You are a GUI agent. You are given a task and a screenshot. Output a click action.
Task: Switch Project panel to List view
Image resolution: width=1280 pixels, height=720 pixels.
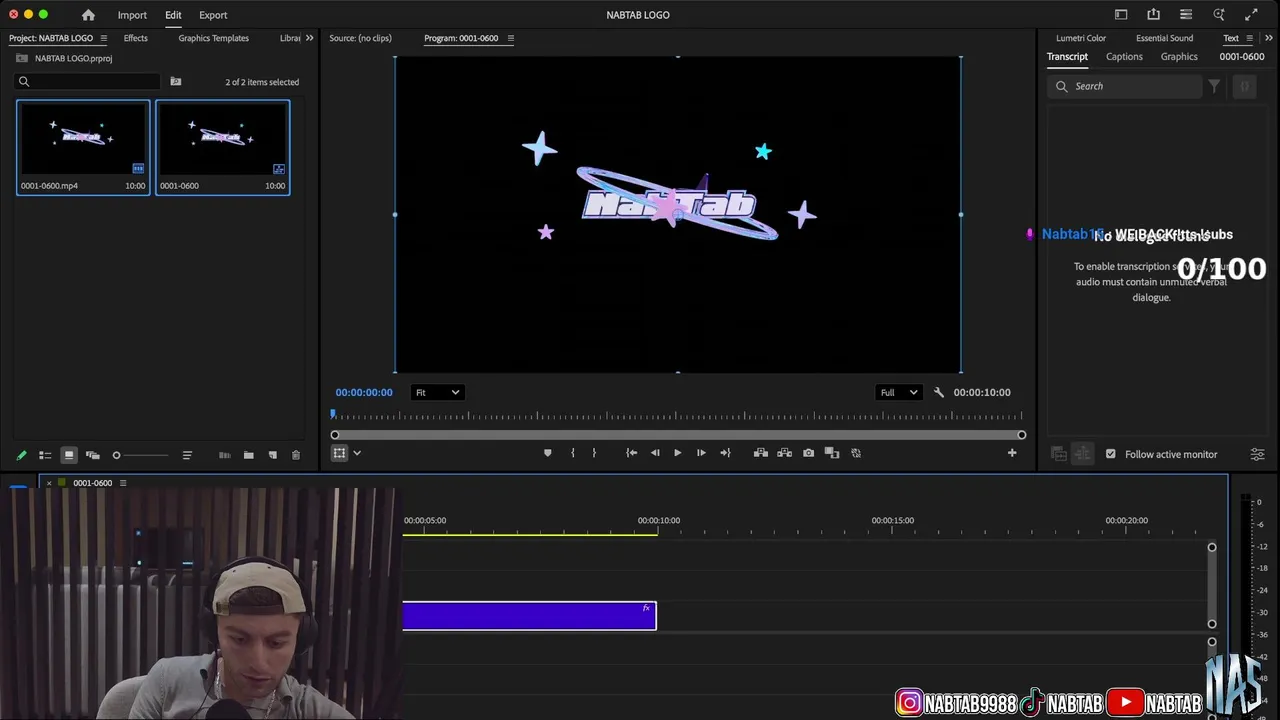point(45,455)
